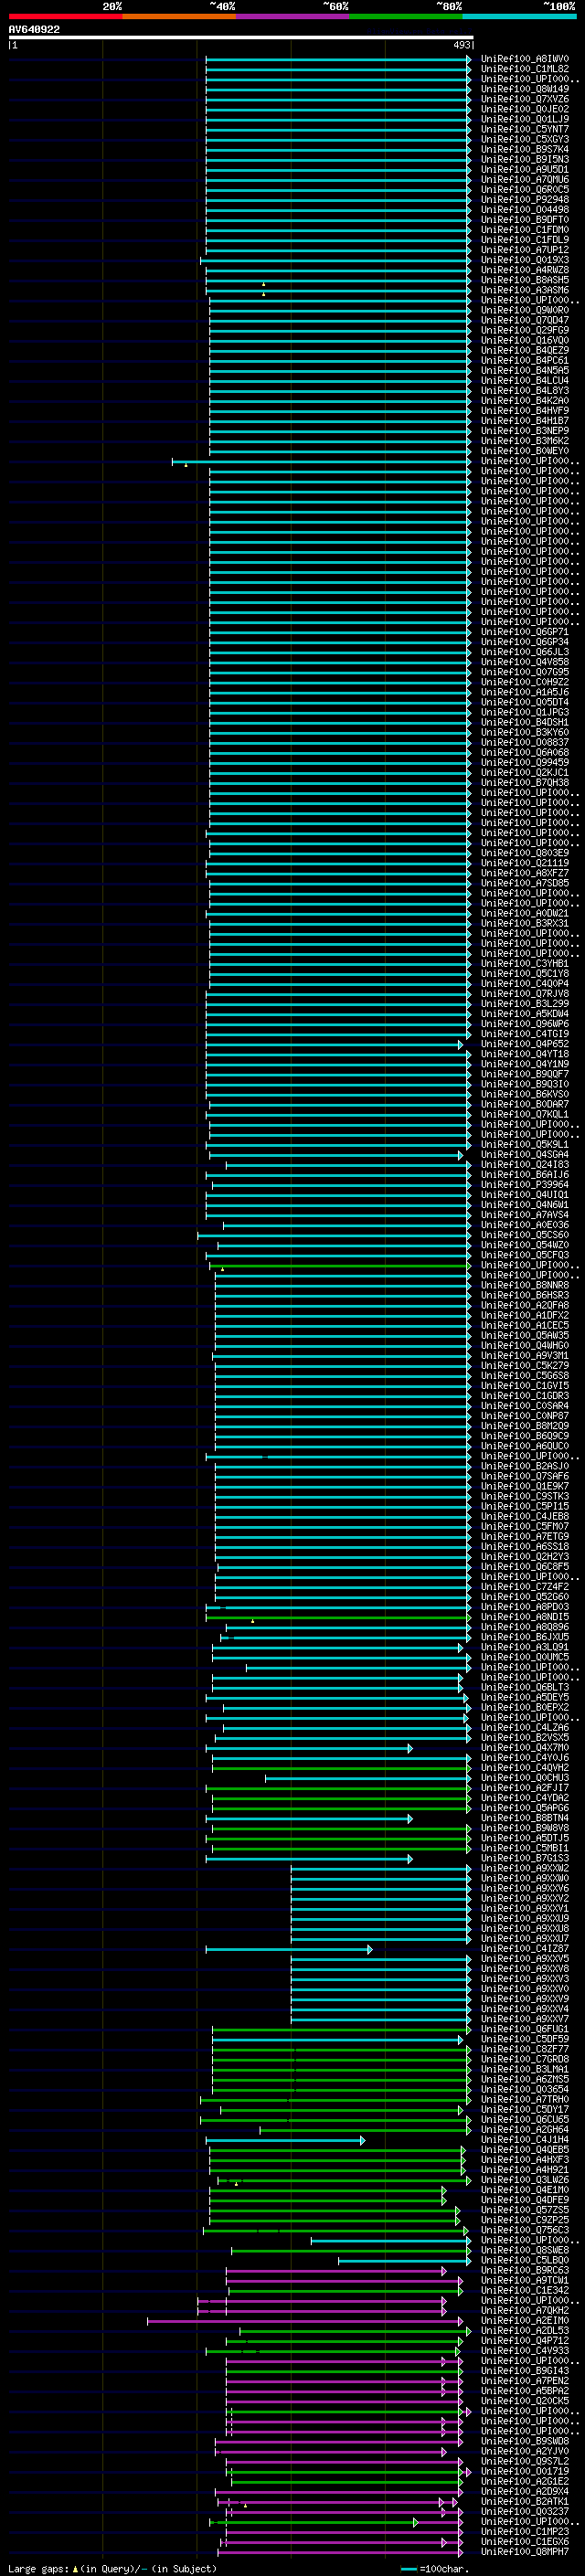The image size is (585, 2576).
Task: Click the query name AV640922
Action: (34, 29)
